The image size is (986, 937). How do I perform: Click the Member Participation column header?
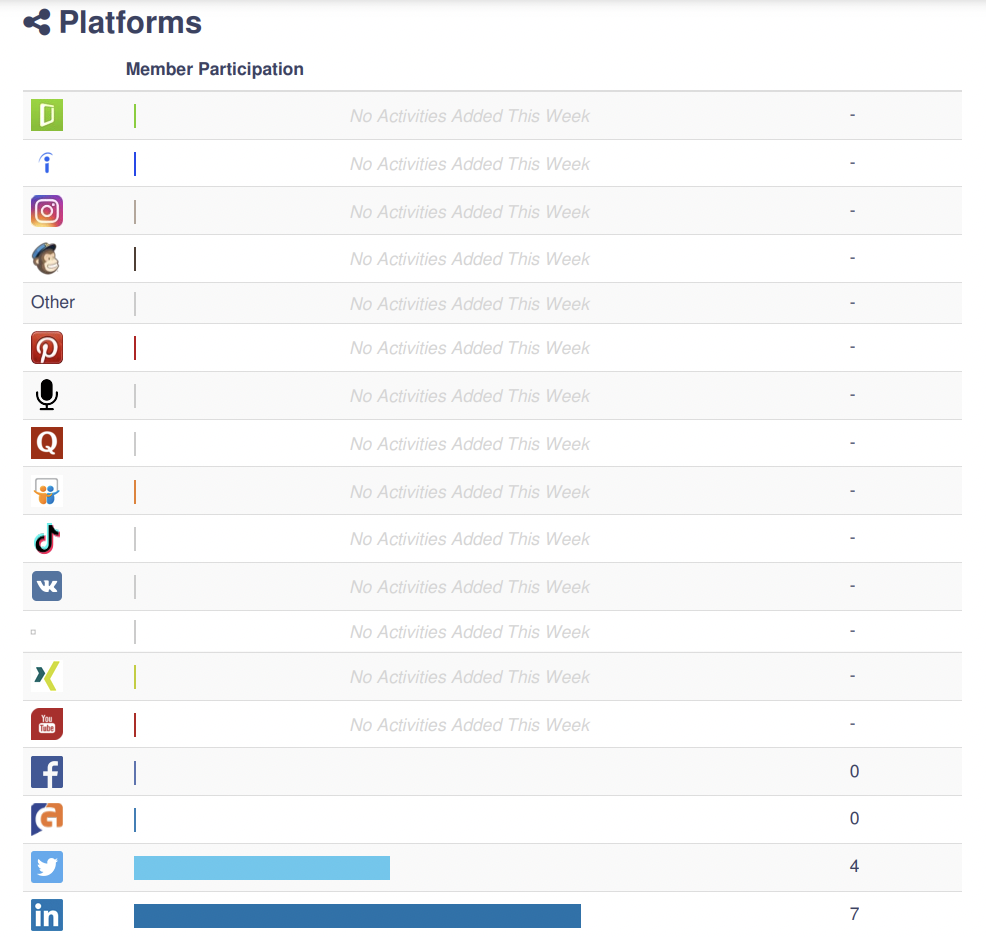click(x=215, y=69)
